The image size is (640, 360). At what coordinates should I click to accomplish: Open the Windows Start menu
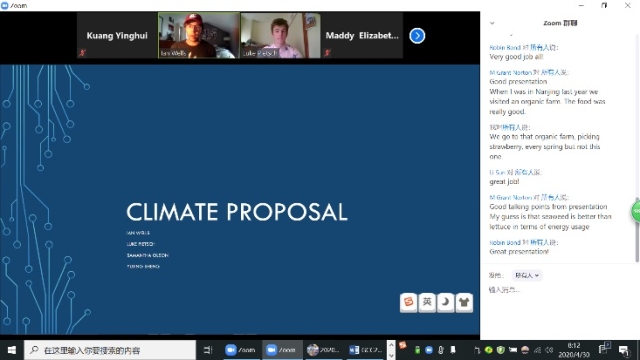tap(12, 350)
